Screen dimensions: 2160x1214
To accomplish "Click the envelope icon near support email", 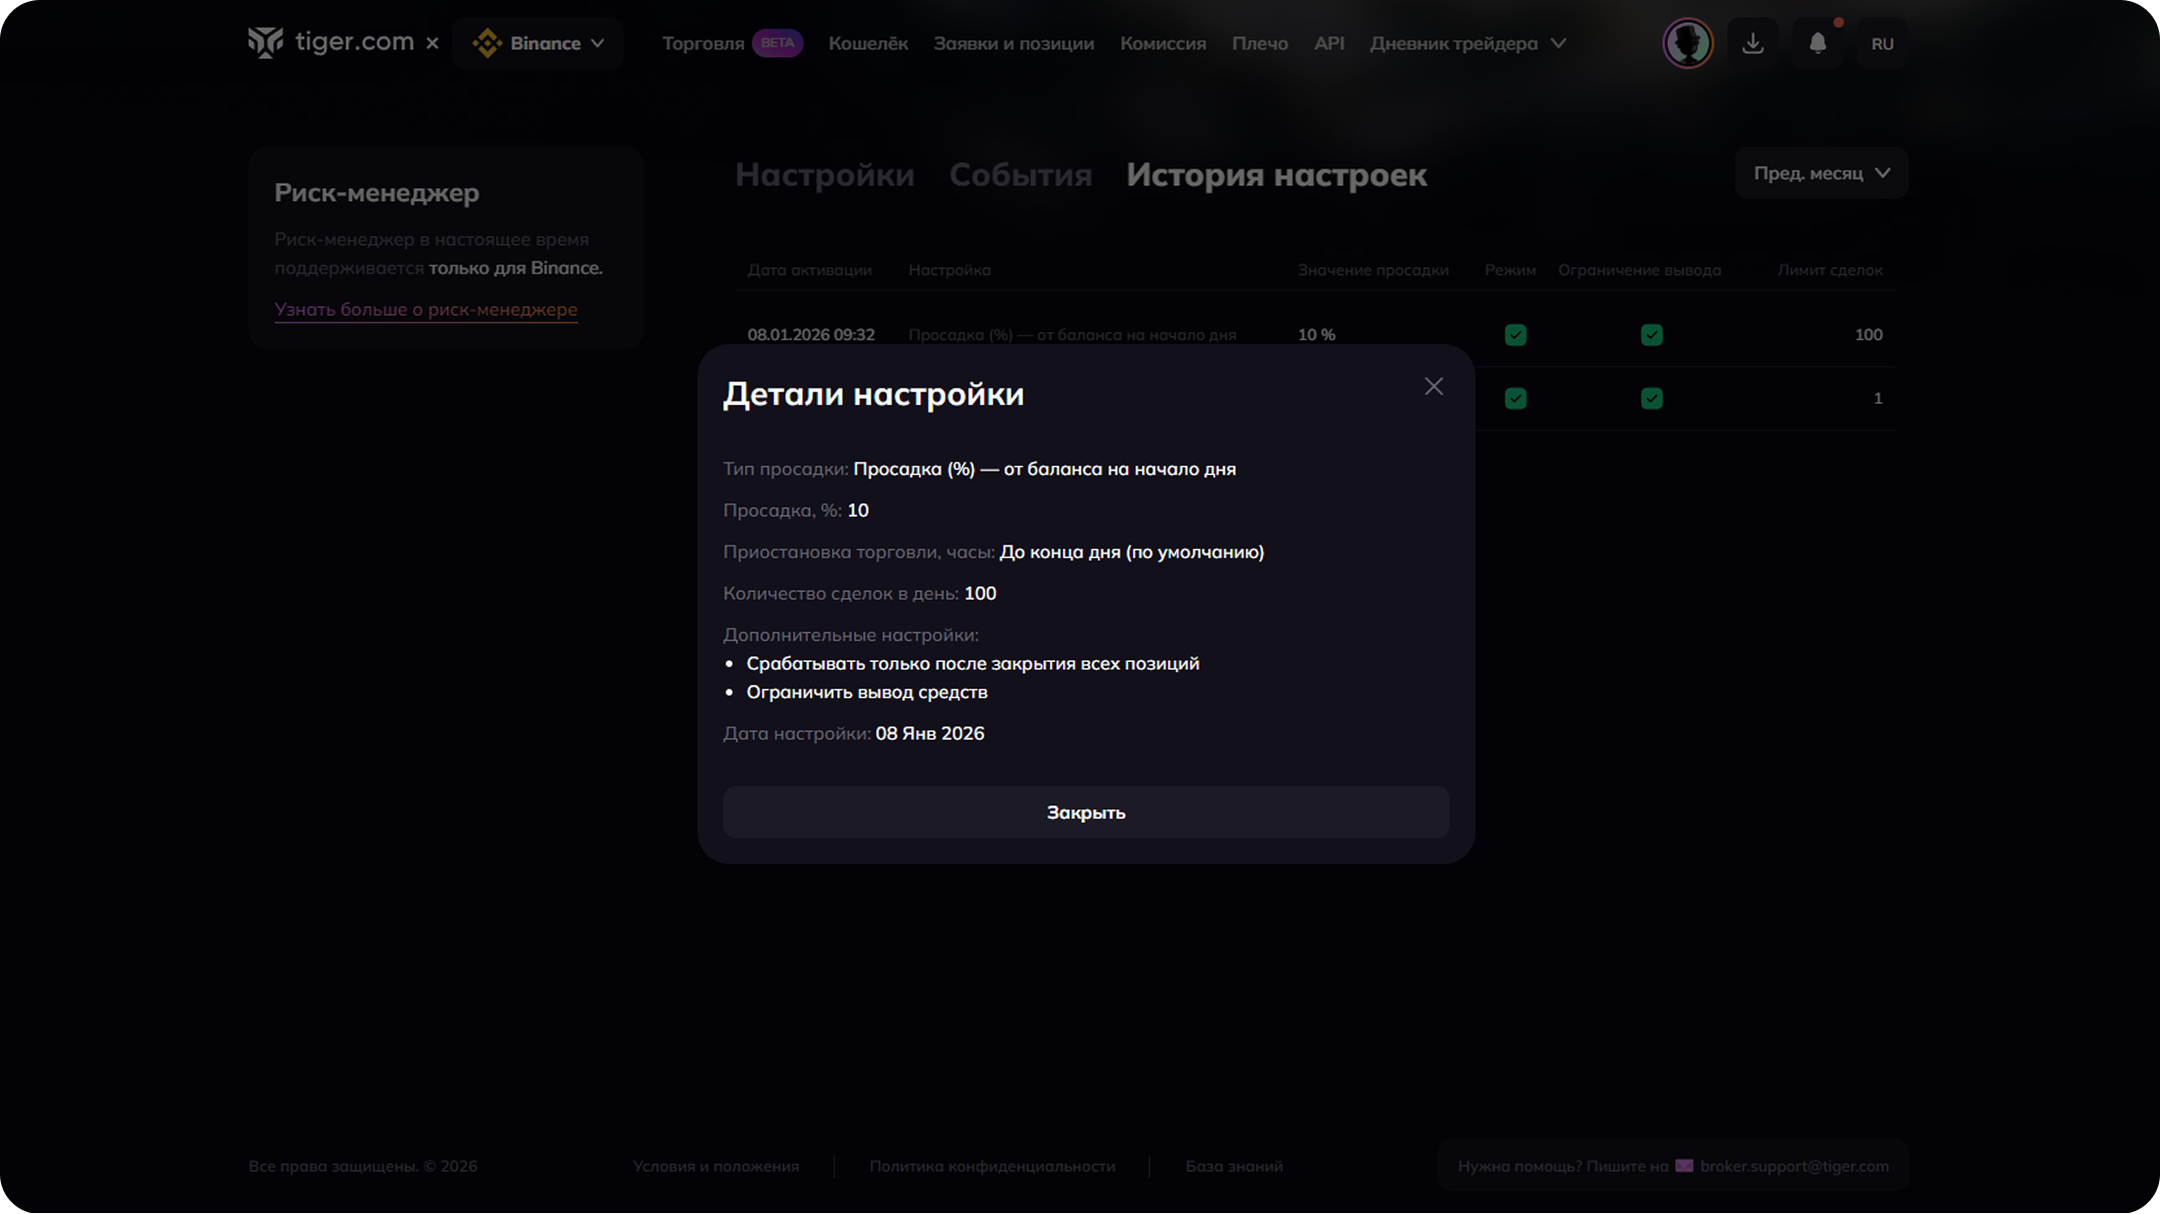I will pyautogui.click(x=1684, y=1165).
